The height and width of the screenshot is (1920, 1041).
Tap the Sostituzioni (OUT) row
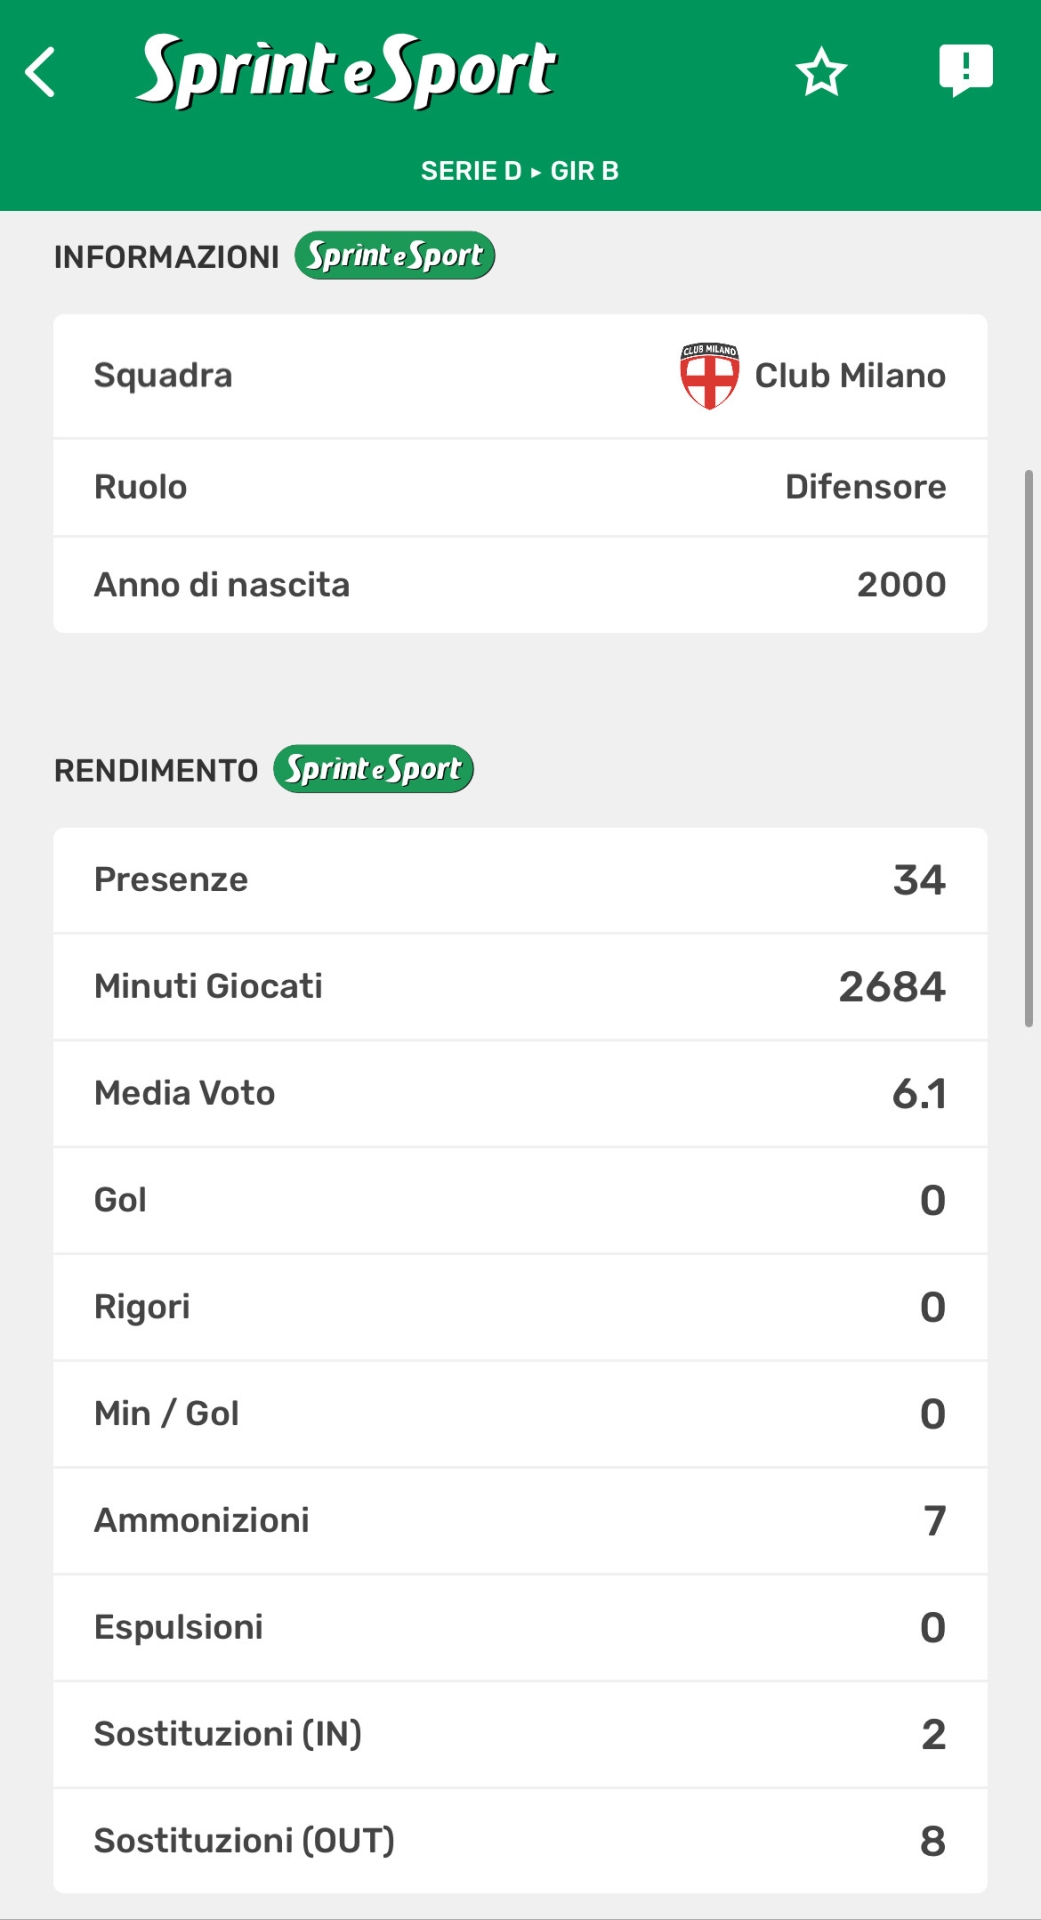coord(520,1841)
